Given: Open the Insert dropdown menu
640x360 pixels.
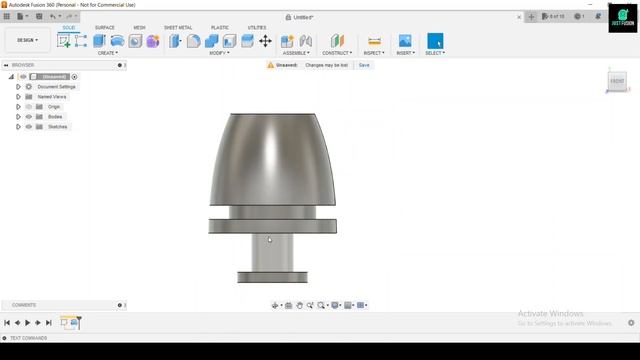Looking at the screenshot, I should coord(405,53).
